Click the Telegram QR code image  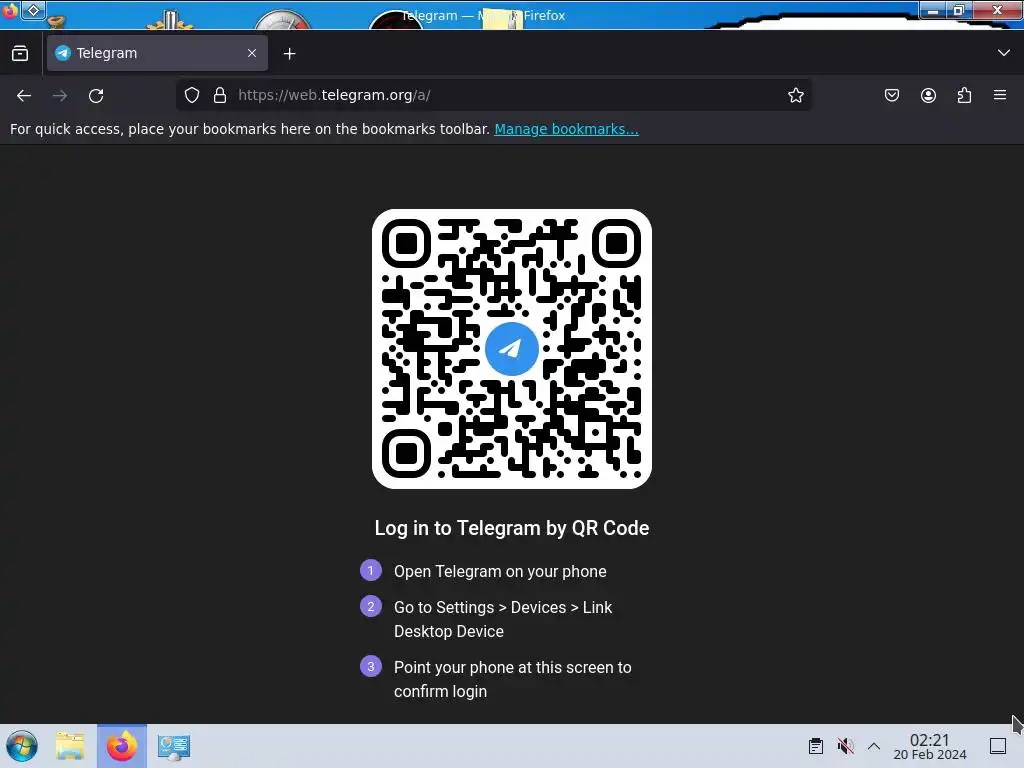(512, 349)
